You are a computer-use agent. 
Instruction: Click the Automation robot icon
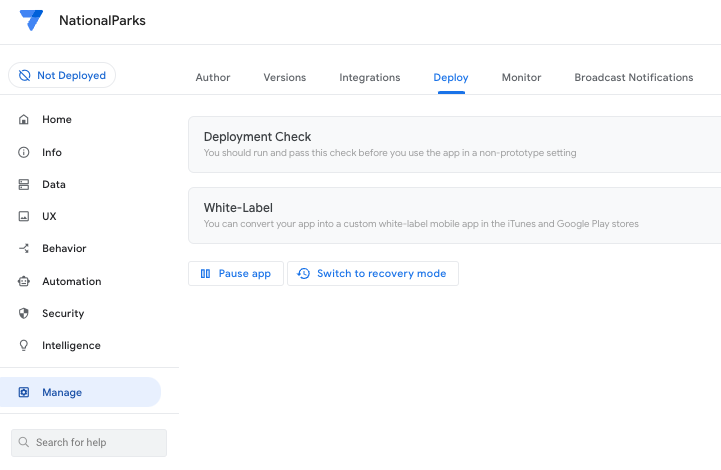[23, 281]
